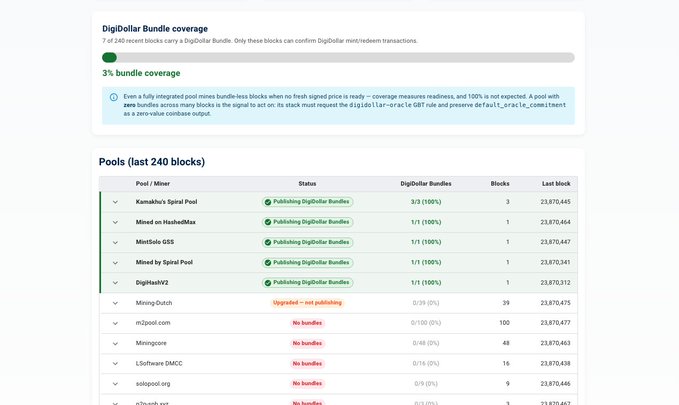This screenshot has width=679, height=405.
Task: Click the No bundles badge for Miningcore
Action: (307, 343)
